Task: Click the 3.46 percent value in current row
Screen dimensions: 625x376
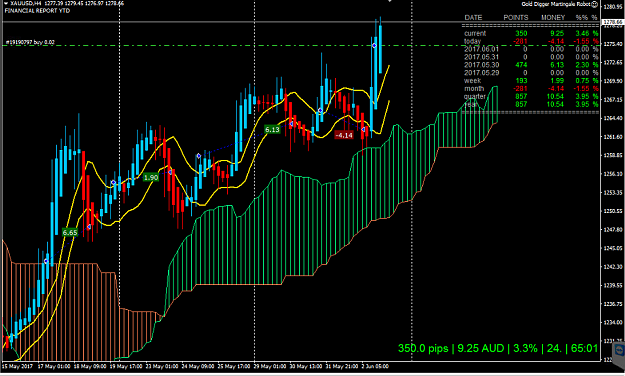Action: (x=582, y=33)
